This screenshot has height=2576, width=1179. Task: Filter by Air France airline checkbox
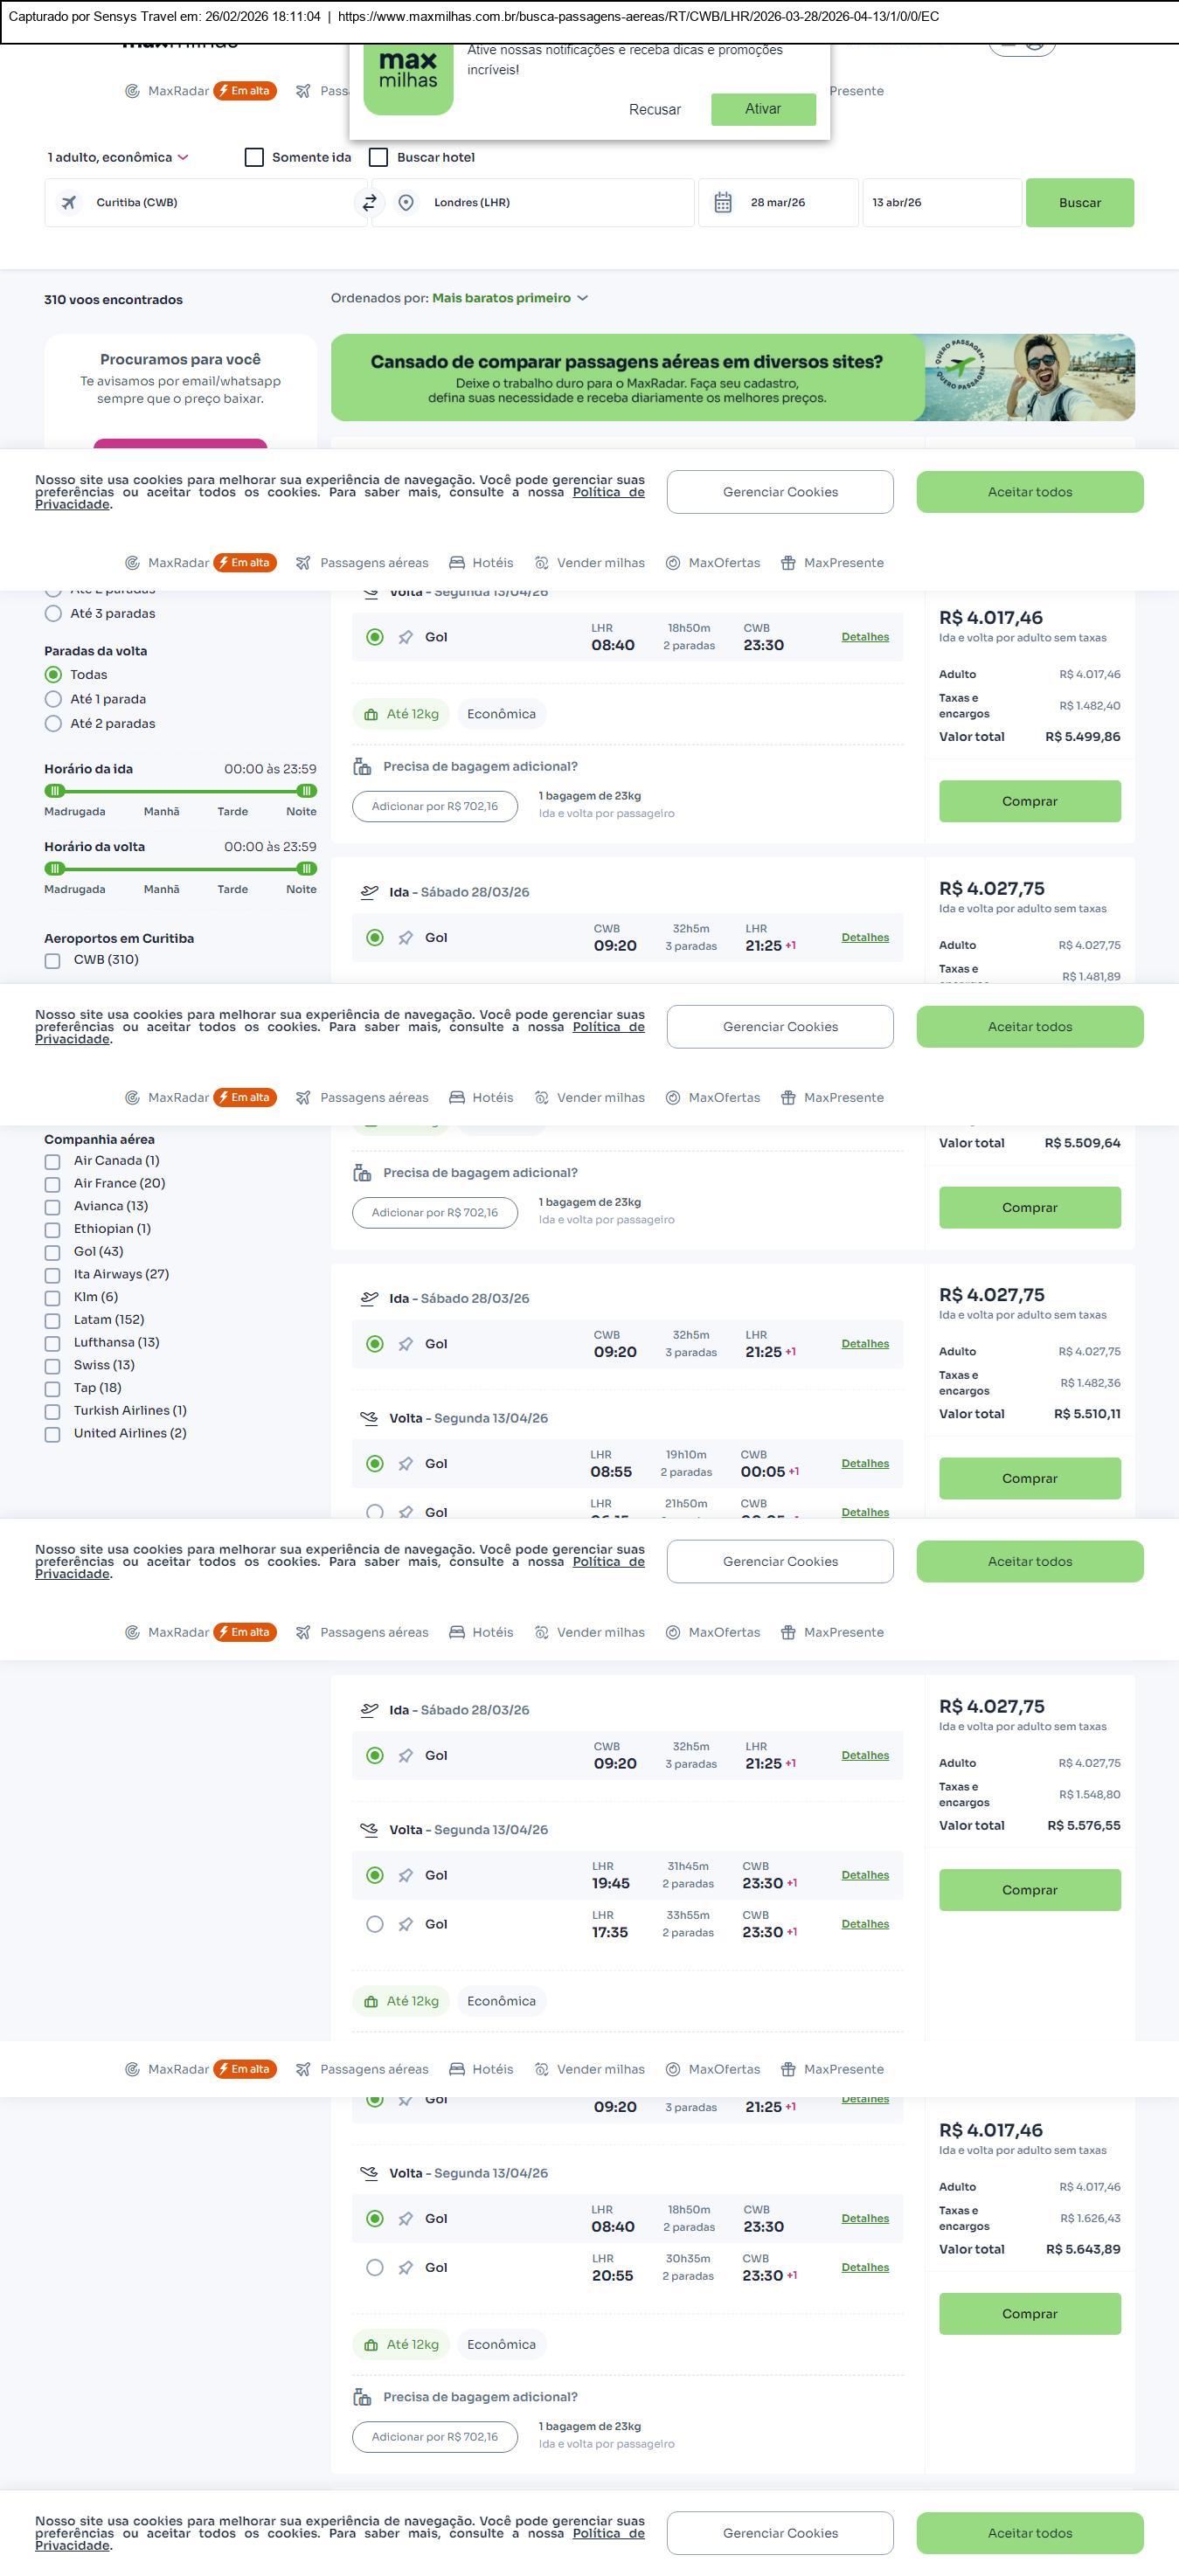53,1184
